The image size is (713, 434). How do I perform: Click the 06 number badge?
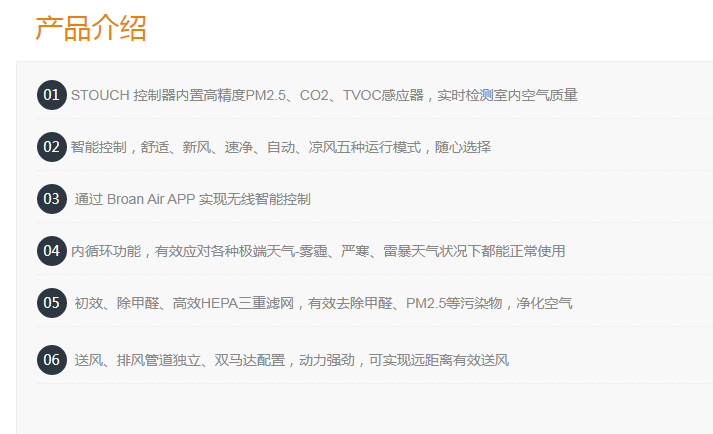[x=52, y=360]
